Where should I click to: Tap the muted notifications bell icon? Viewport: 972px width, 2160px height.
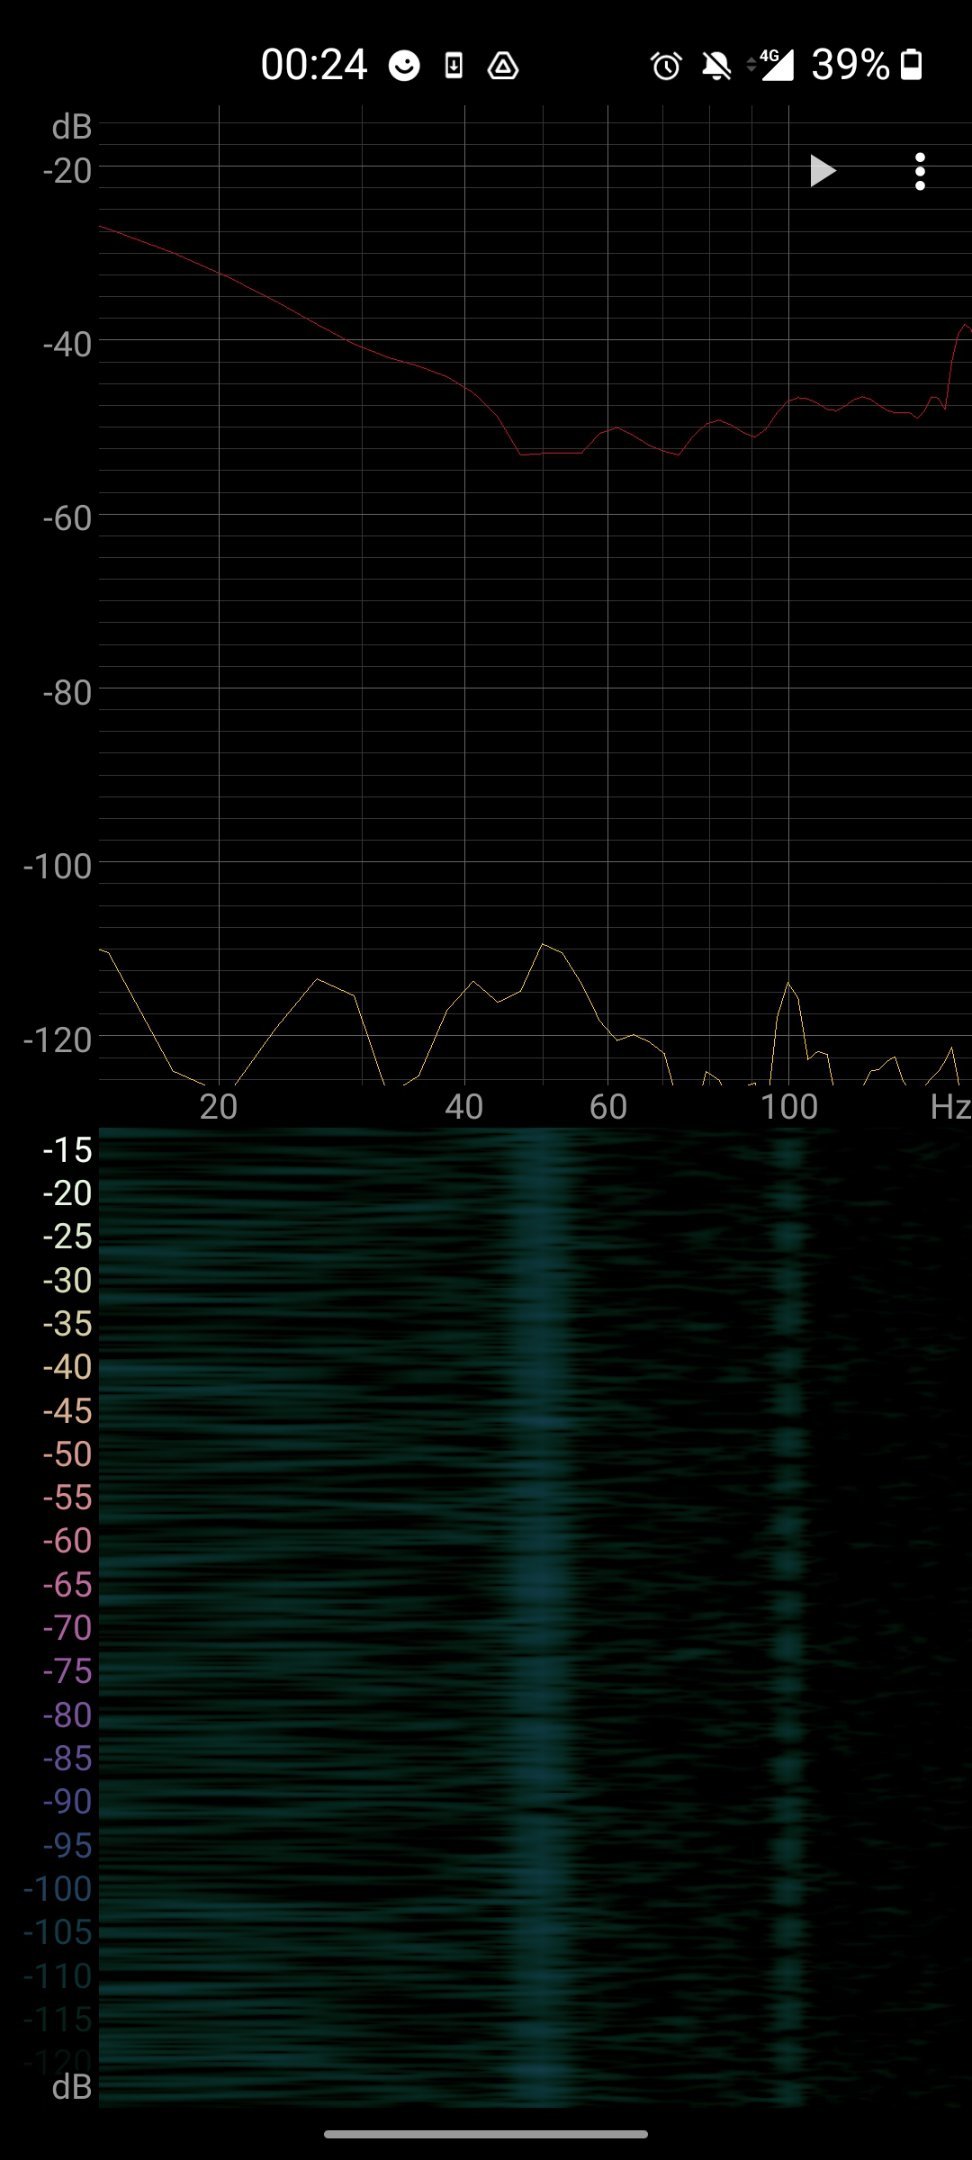click(x=716, y=66)
